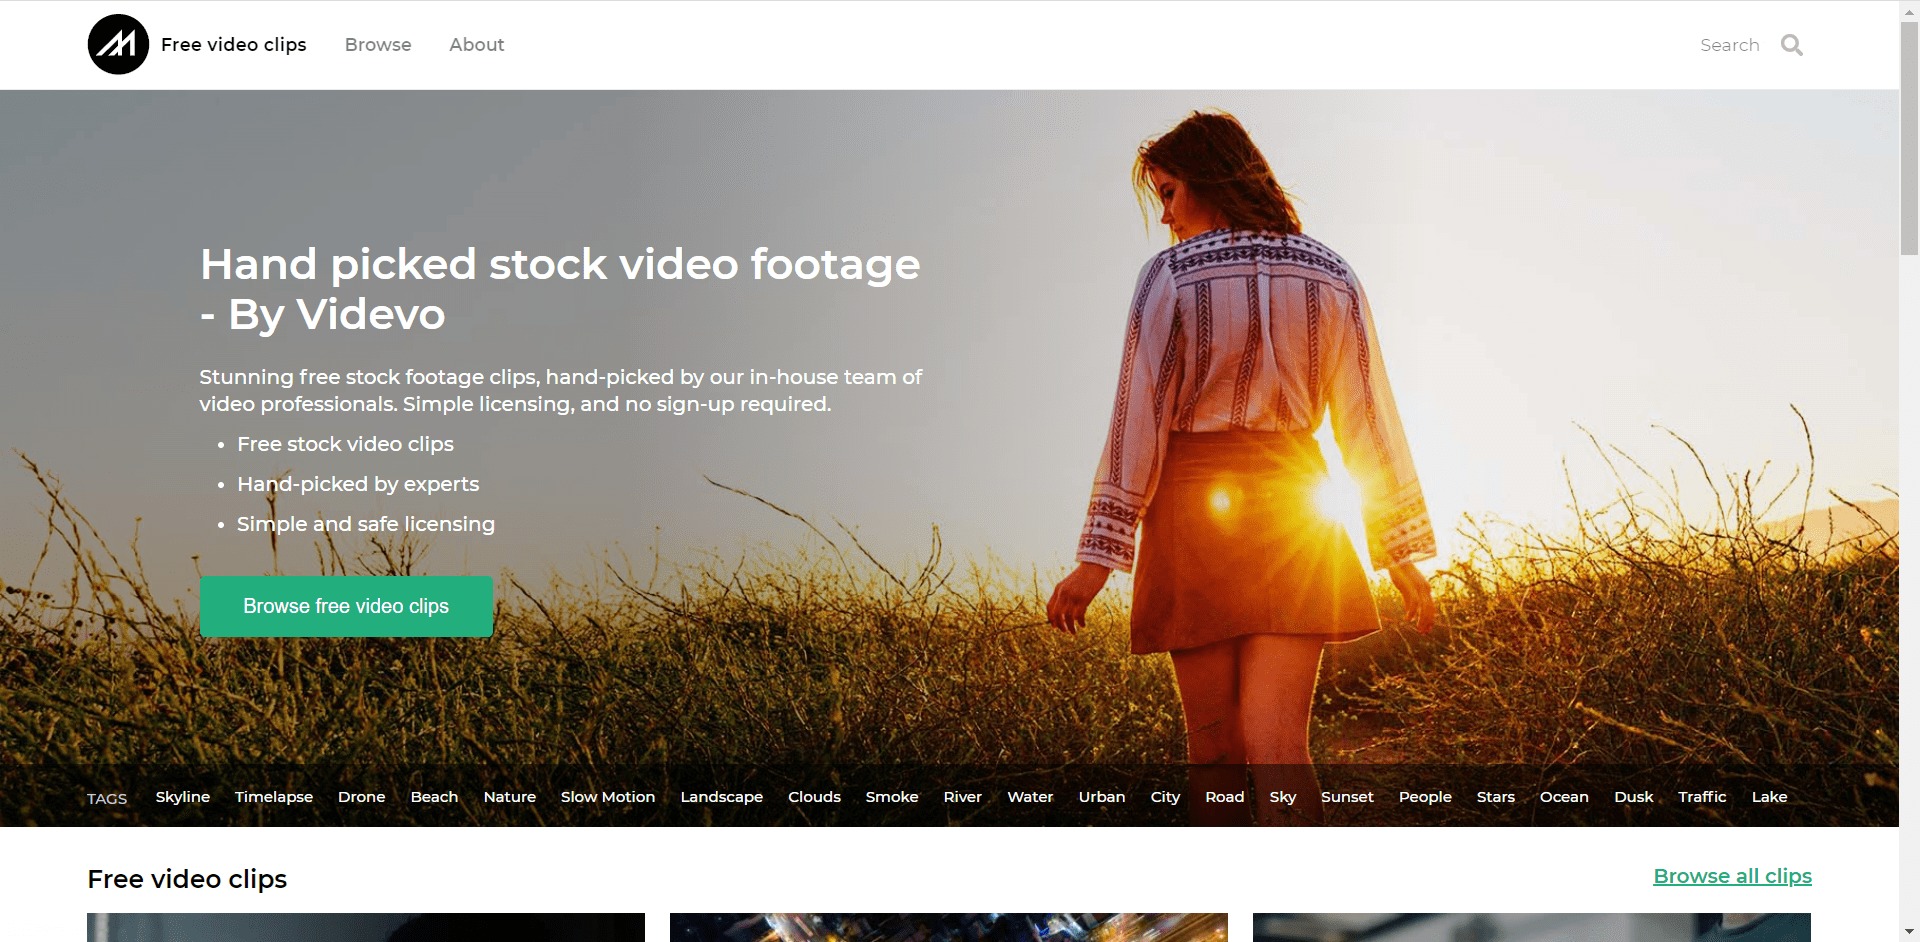1920x942 pixels.
Task: Select the Traffic tag
Action: click(x=1702, y=797)
